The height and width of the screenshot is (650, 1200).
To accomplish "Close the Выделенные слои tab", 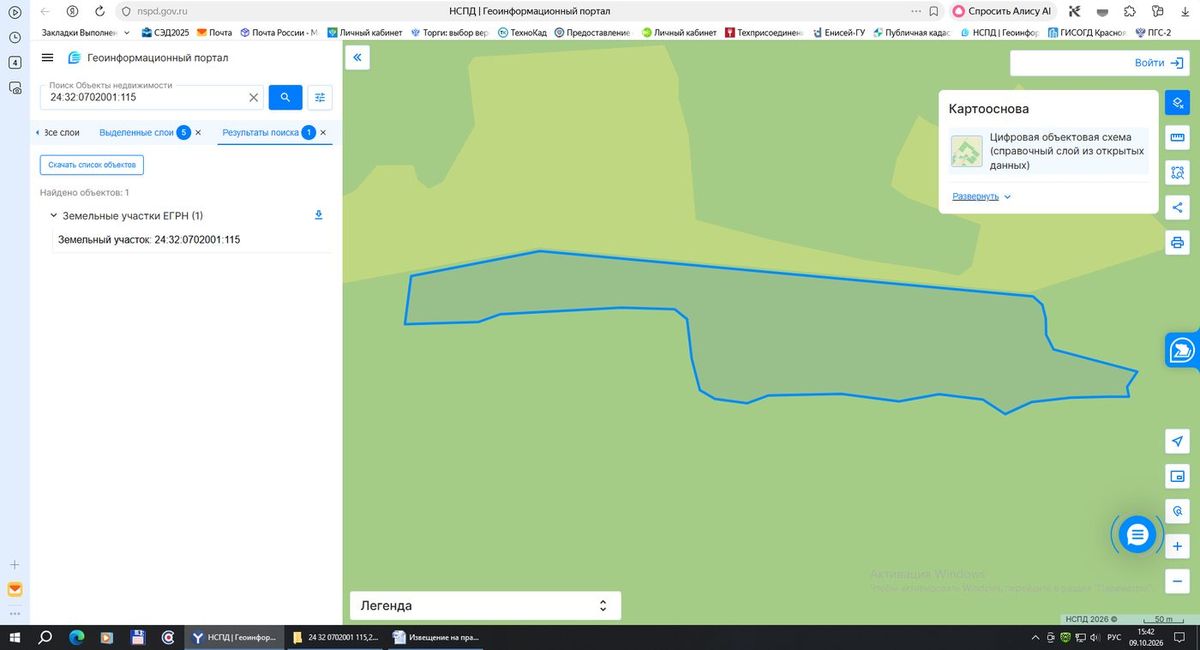I will click(198, 132).
